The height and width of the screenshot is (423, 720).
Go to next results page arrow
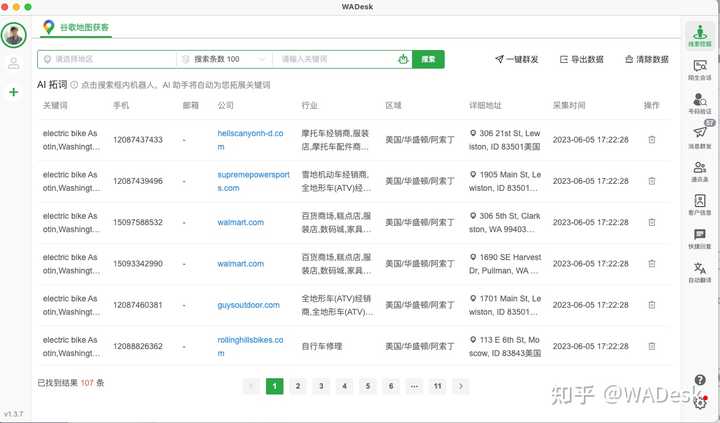click(x=461, y=386)
